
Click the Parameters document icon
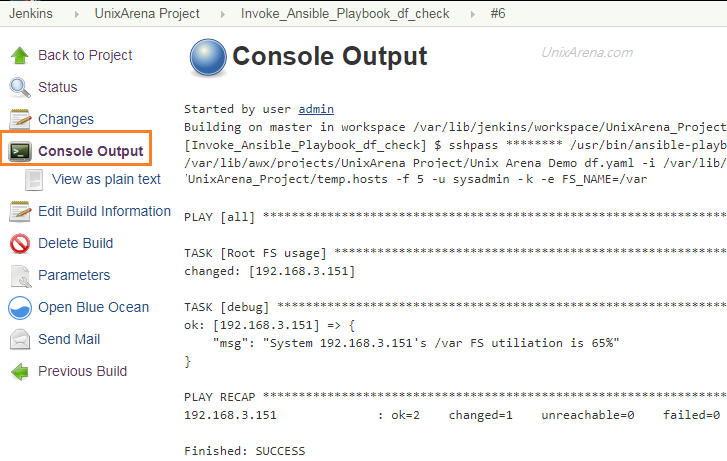coord(20,276)
